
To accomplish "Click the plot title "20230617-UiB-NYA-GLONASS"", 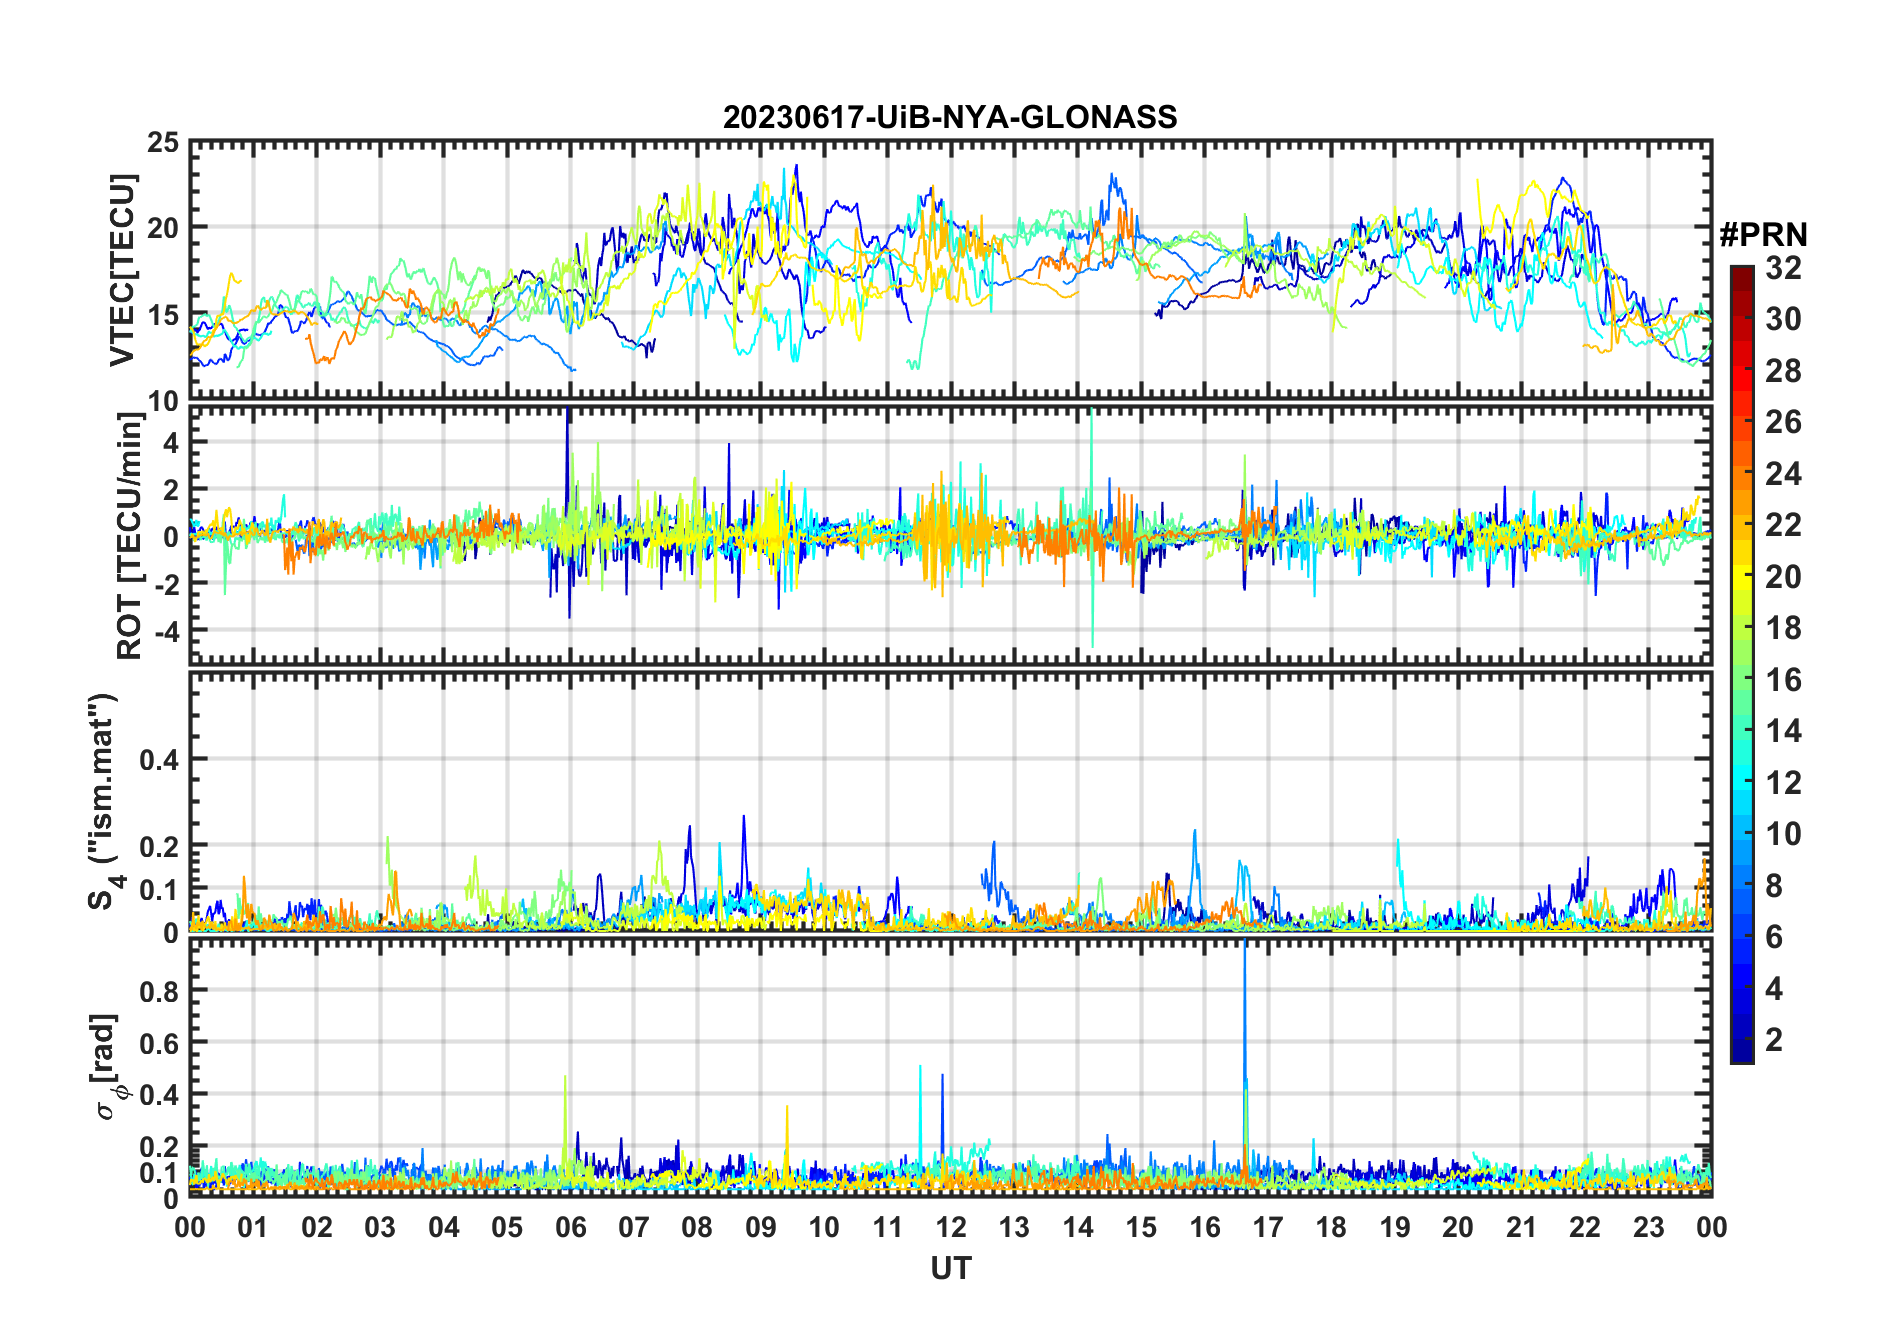I will [950, 117].
